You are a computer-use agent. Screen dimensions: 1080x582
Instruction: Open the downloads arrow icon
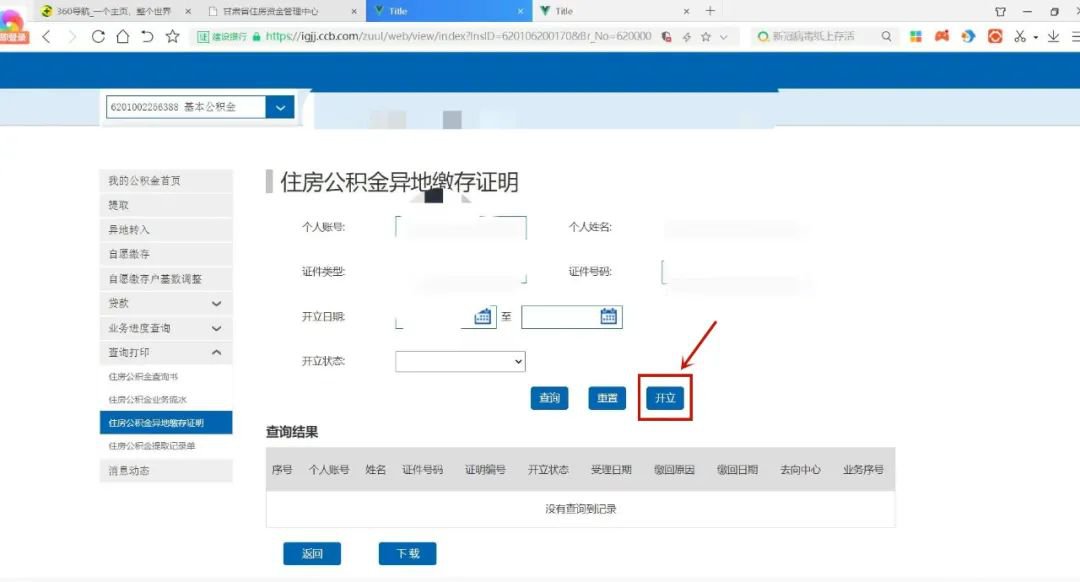pyautogui.click(x=1053, y=37)
